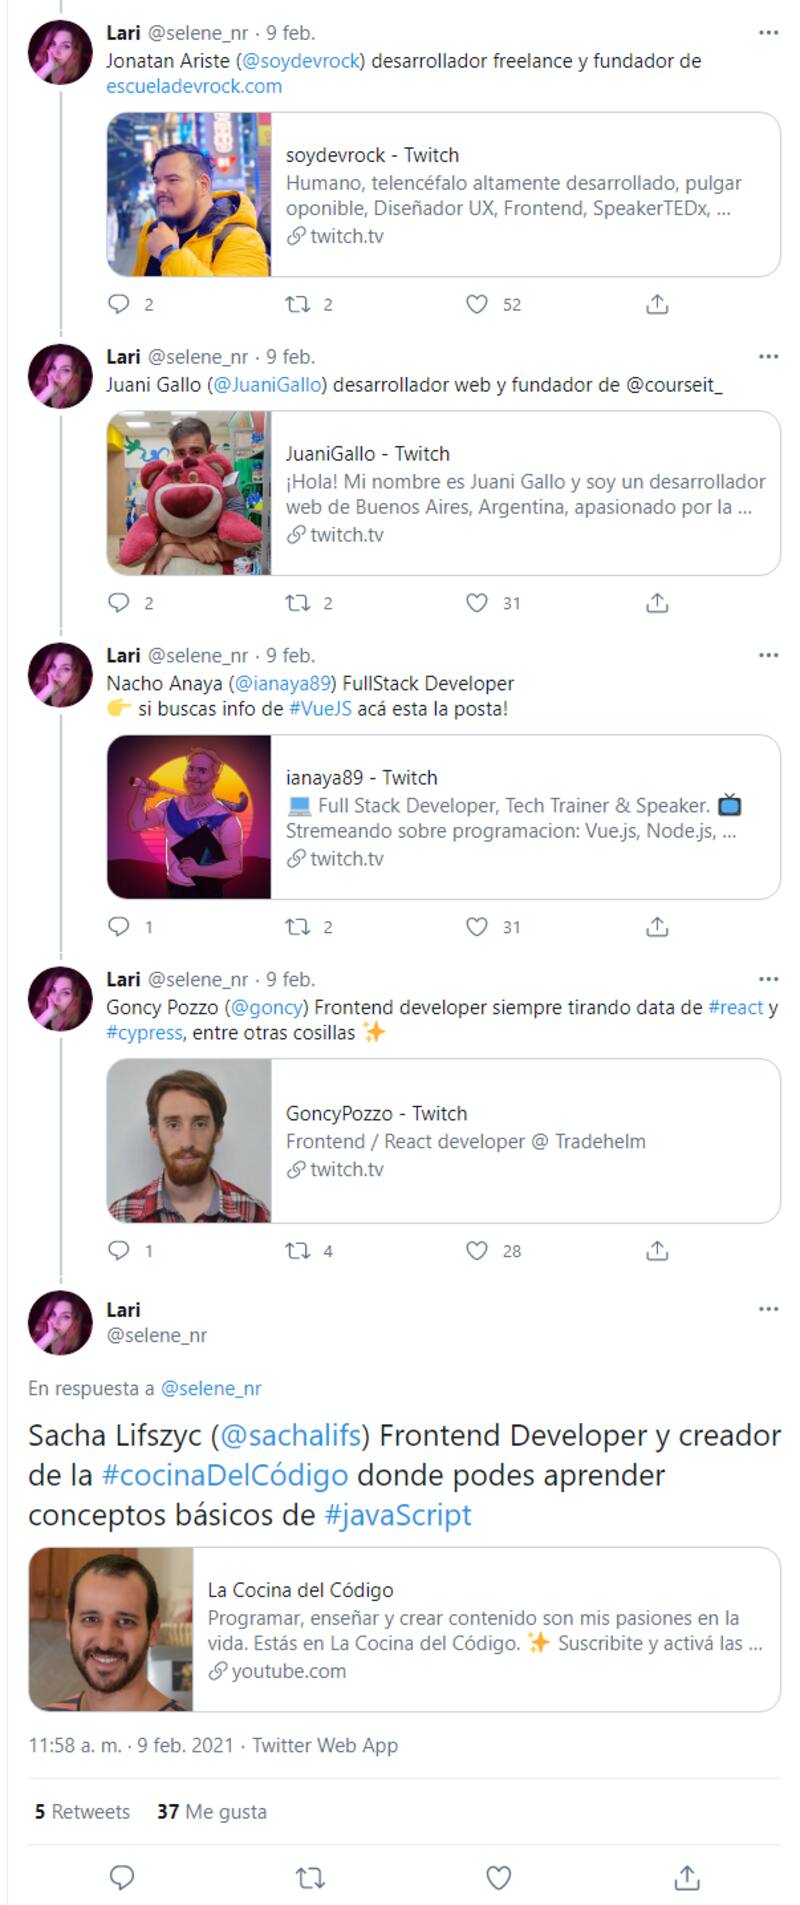Share the Goncy Pozzo tweet
Viewport: 800px width, 1905px height.
click(x=657, y=1251)
